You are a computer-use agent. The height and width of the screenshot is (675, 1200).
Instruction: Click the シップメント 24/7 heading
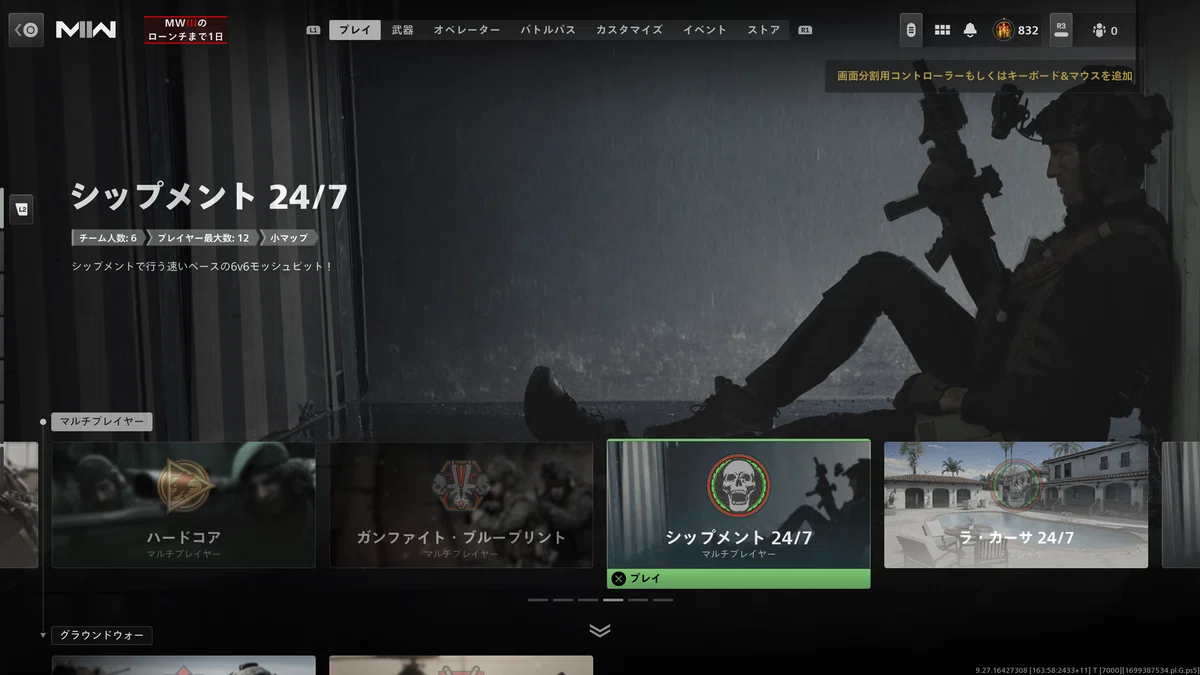209,197
